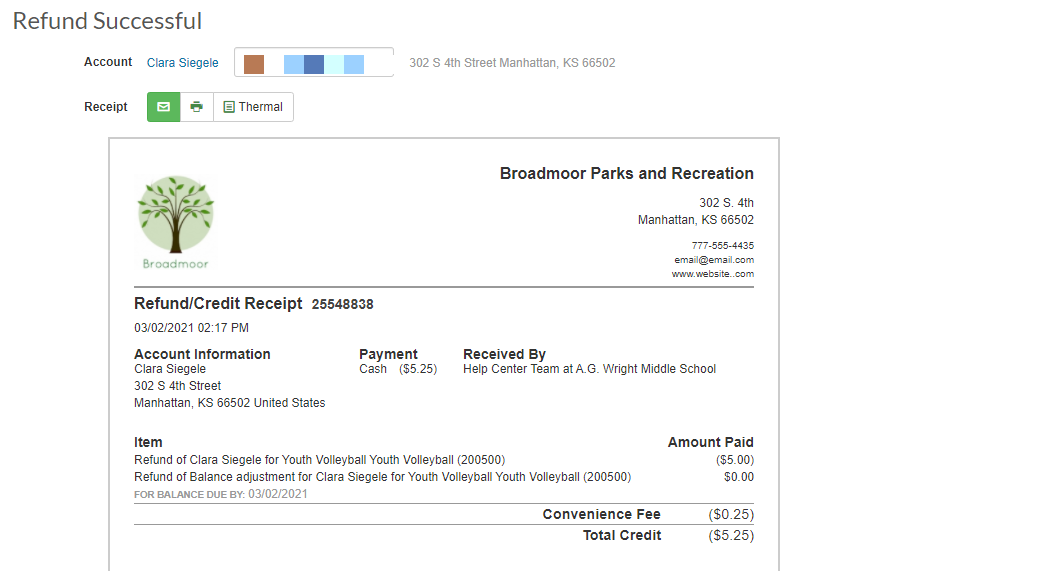
Task: Click the balance due by date 03/02/2021
Action: (277, 494)
